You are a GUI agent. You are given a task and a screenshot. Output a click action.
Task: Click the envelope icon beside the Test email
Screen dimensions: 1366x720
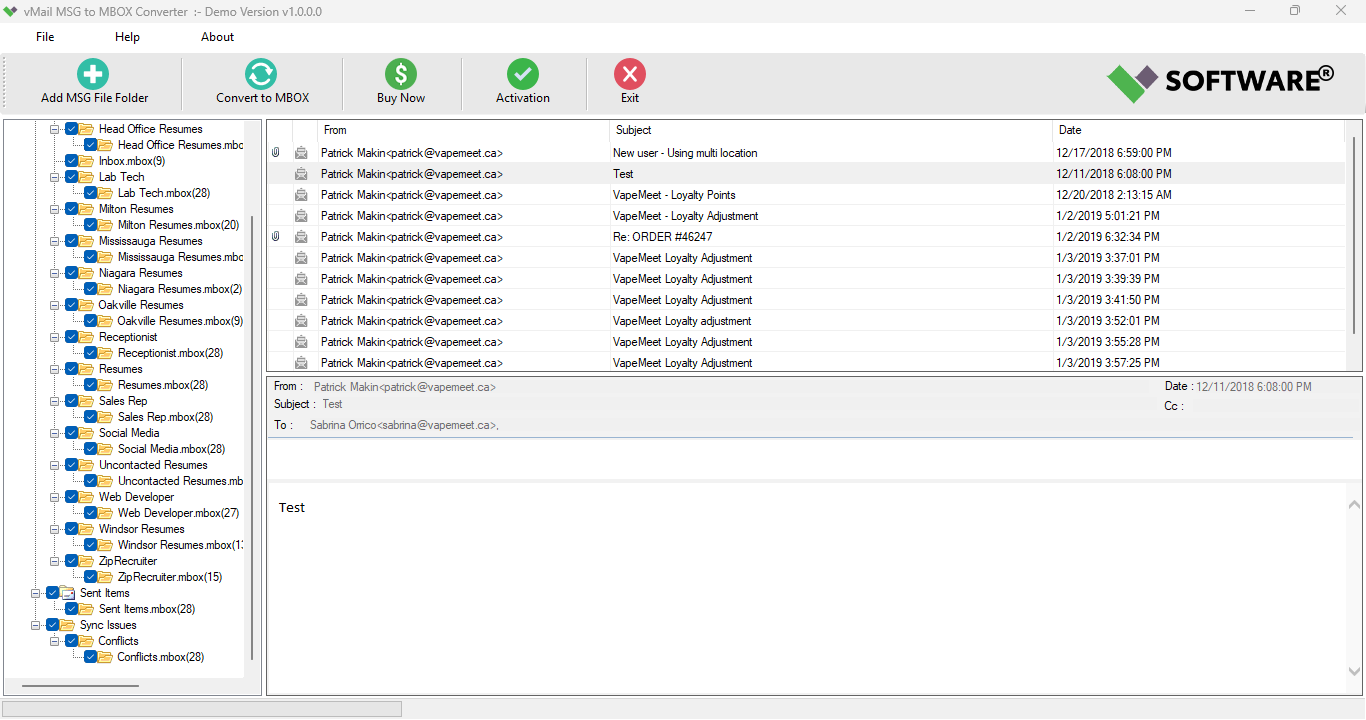point(301,173)
